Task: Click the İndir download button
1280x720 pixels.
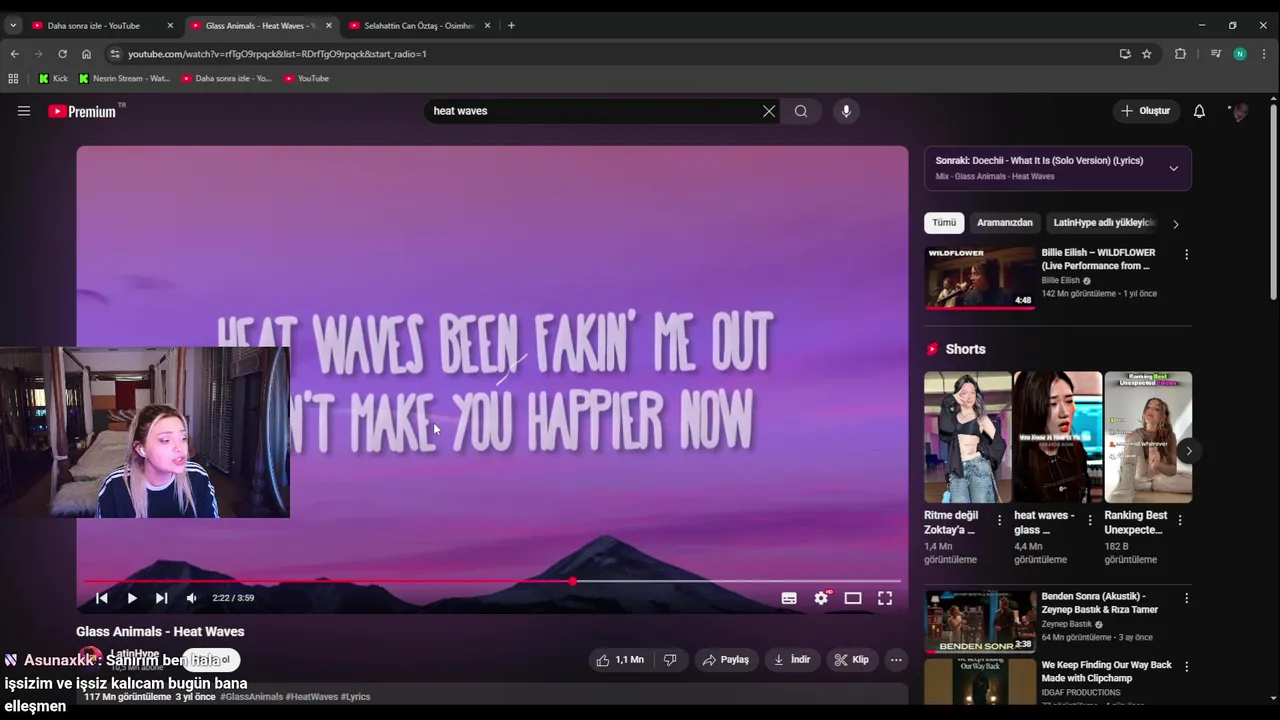Action: point(792,660)
